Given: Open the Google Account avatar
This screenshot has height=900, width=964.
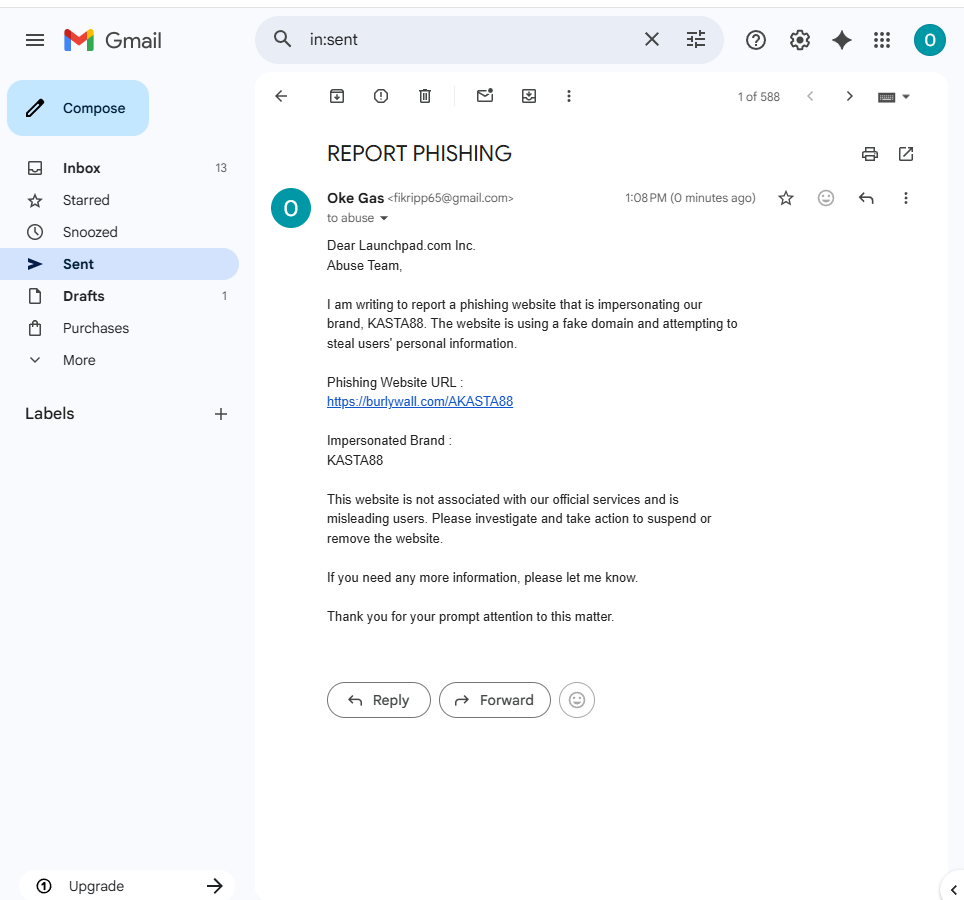Looking at the screenshot, I should coord(930,41).
